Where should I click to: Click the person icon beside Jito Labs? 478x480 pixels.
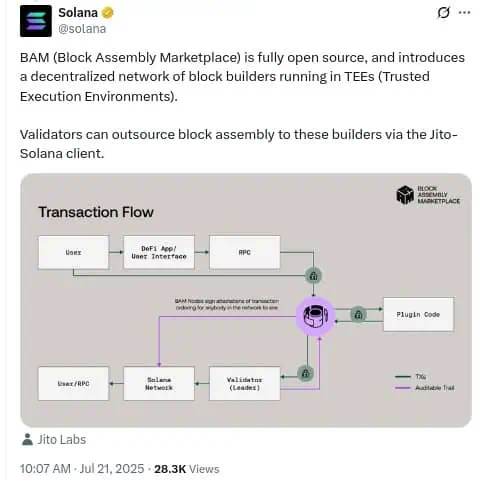(27, 439)
